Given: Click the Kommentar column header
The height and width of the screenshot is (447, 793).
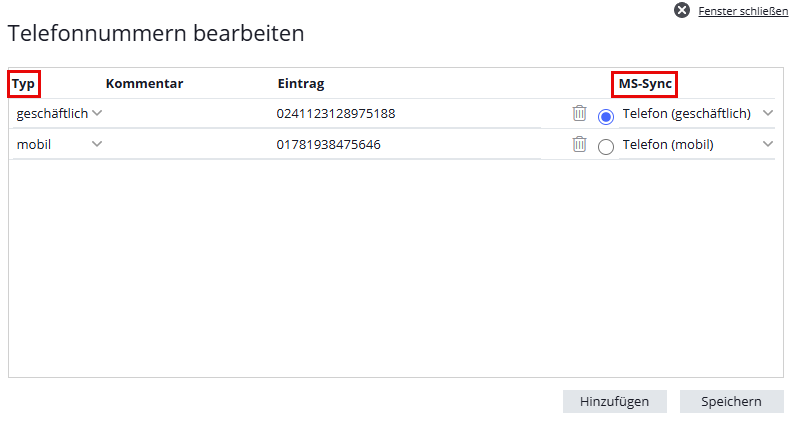Looking at the screenshot, I should [144, 83].
